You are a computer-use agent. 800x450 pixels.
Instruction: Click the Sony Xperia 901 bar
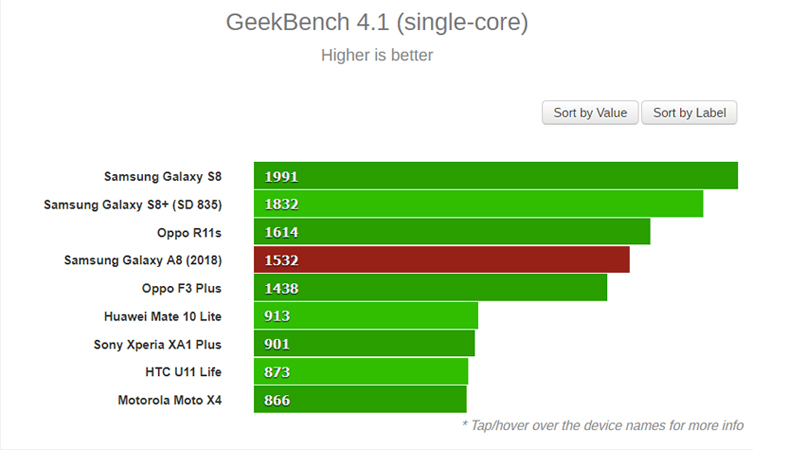click(x=364, y=344)
